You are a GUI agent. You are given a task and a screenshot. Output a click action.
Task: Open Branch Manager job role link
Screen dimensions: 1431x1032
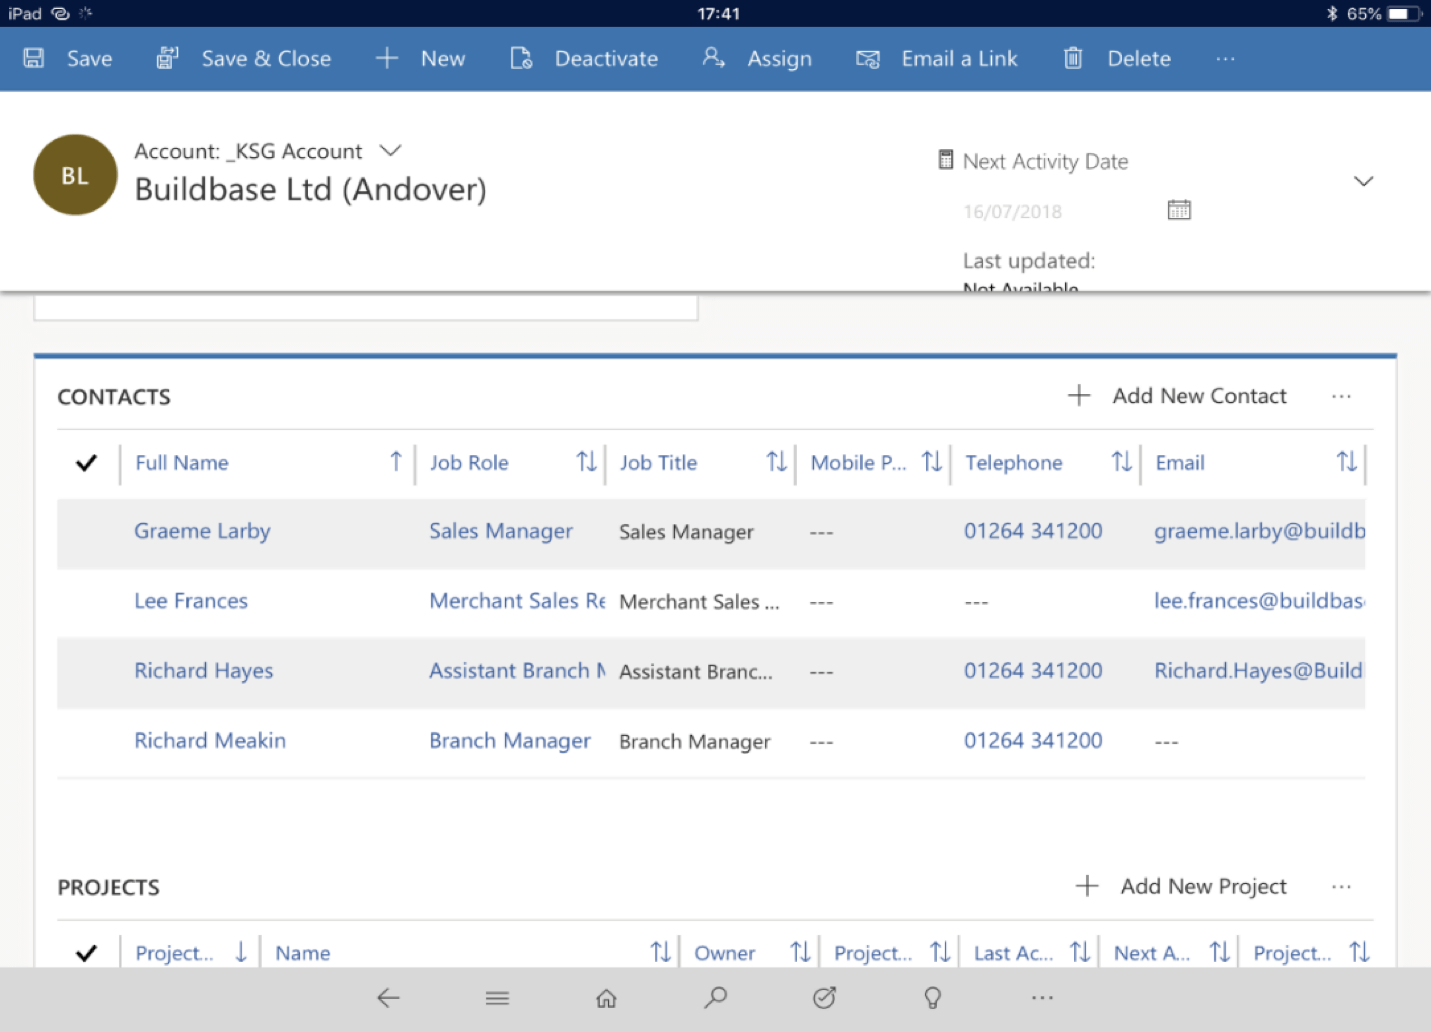tap(510, 741)
